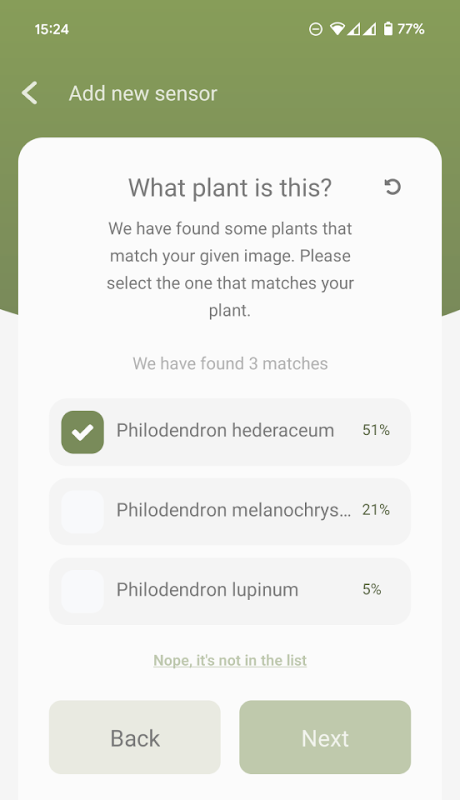
Task: Tap the back arrow icon in header
Action: pos(30,93)
